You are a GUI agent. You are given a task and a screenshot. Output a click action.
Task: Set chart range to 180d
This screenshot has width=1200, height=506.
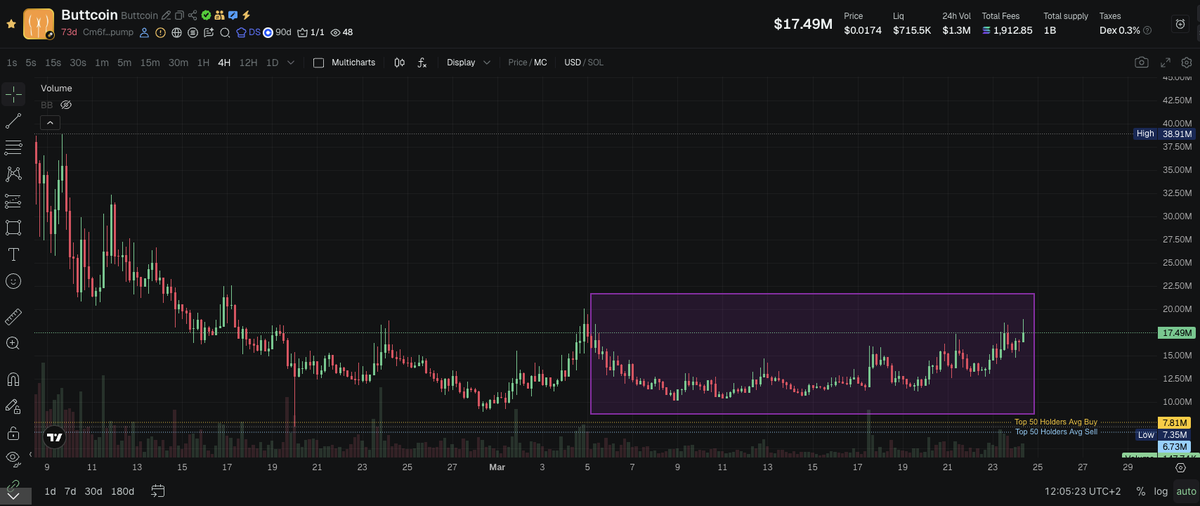coord(123,491)
